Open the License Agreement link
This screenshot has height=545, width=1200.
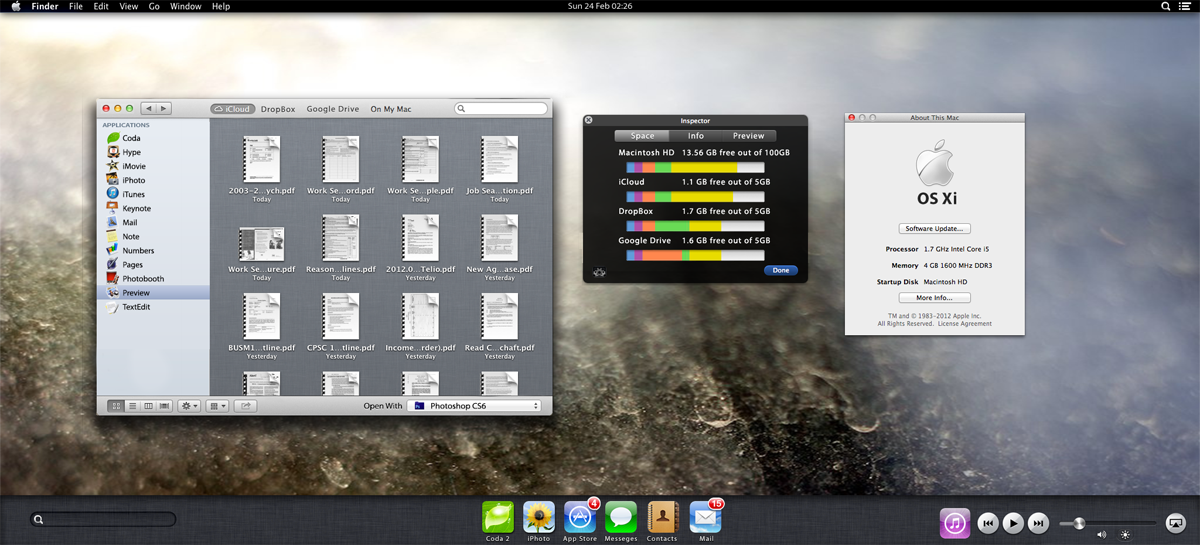coord(965,324)
